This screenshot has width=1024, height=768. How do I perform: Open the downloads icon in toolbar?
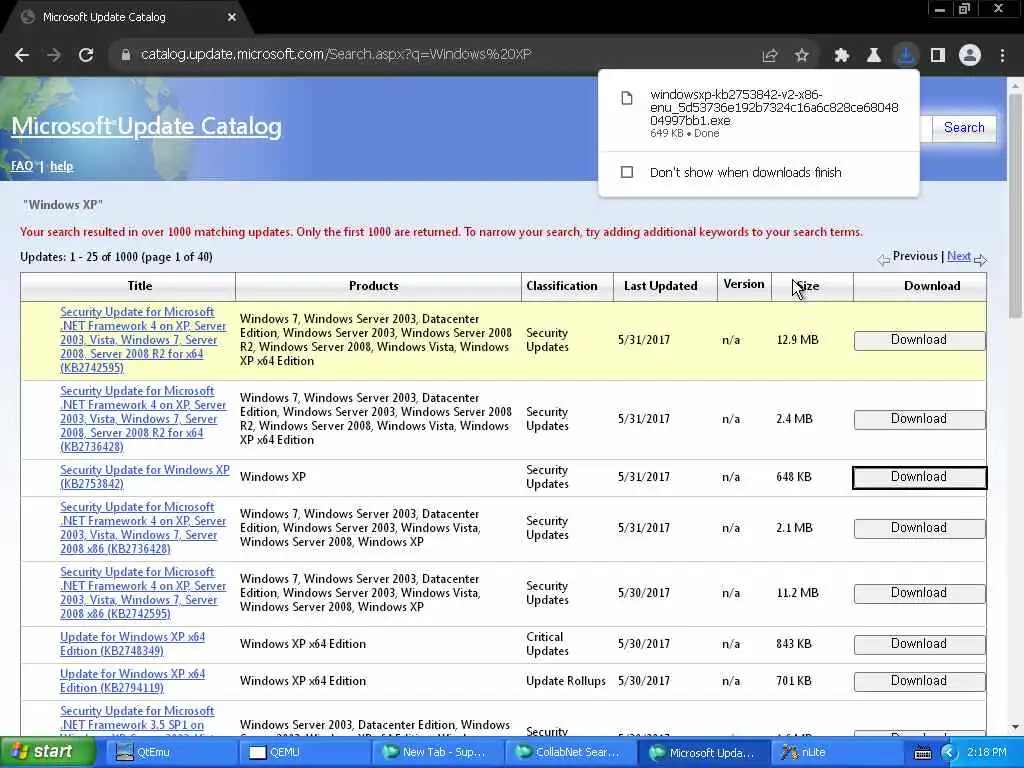[905, 56]
